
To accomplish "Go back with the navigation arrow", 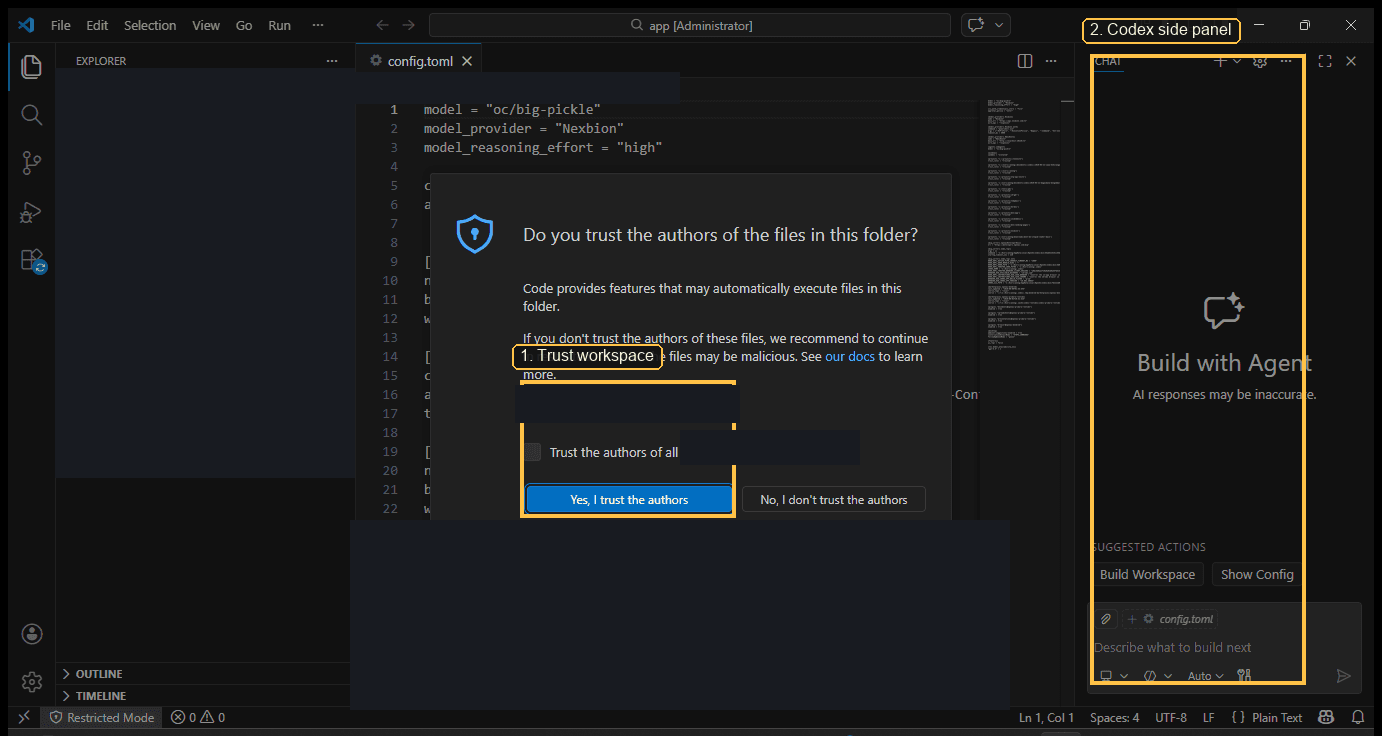I will point(382,25).
